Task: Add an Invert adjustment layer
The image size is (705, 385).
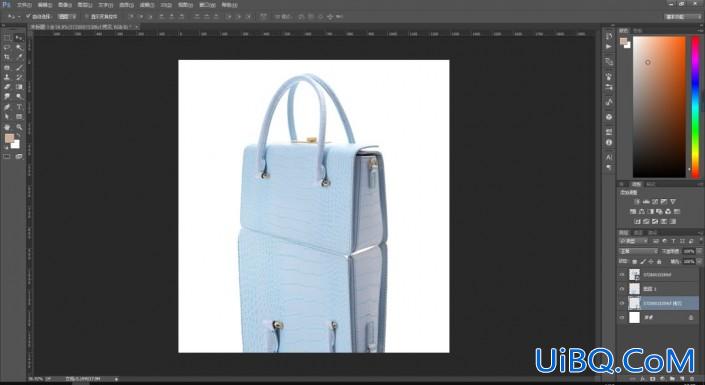Action: pyautogui.click(x=638, y=221)
